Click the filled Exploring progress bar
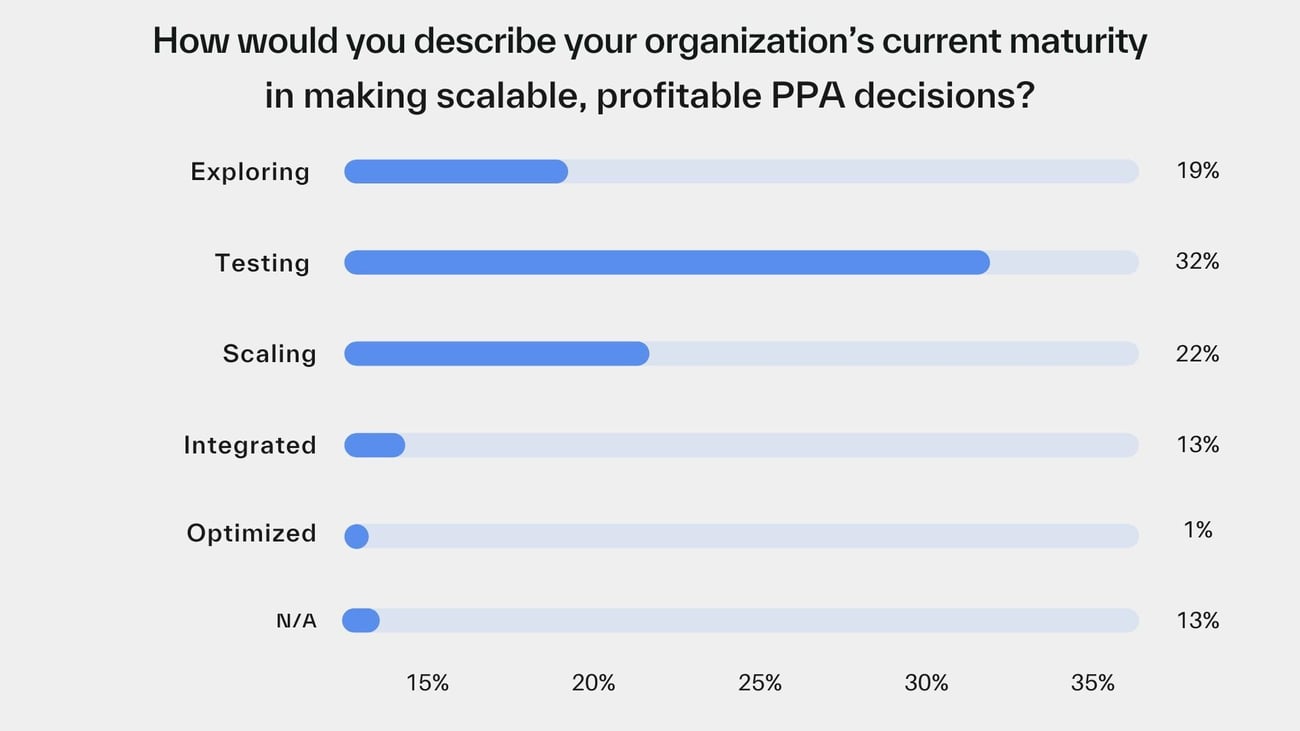The height and width of the screenshot is (731, 1300). pyautogui.click(x=456, y=171)
